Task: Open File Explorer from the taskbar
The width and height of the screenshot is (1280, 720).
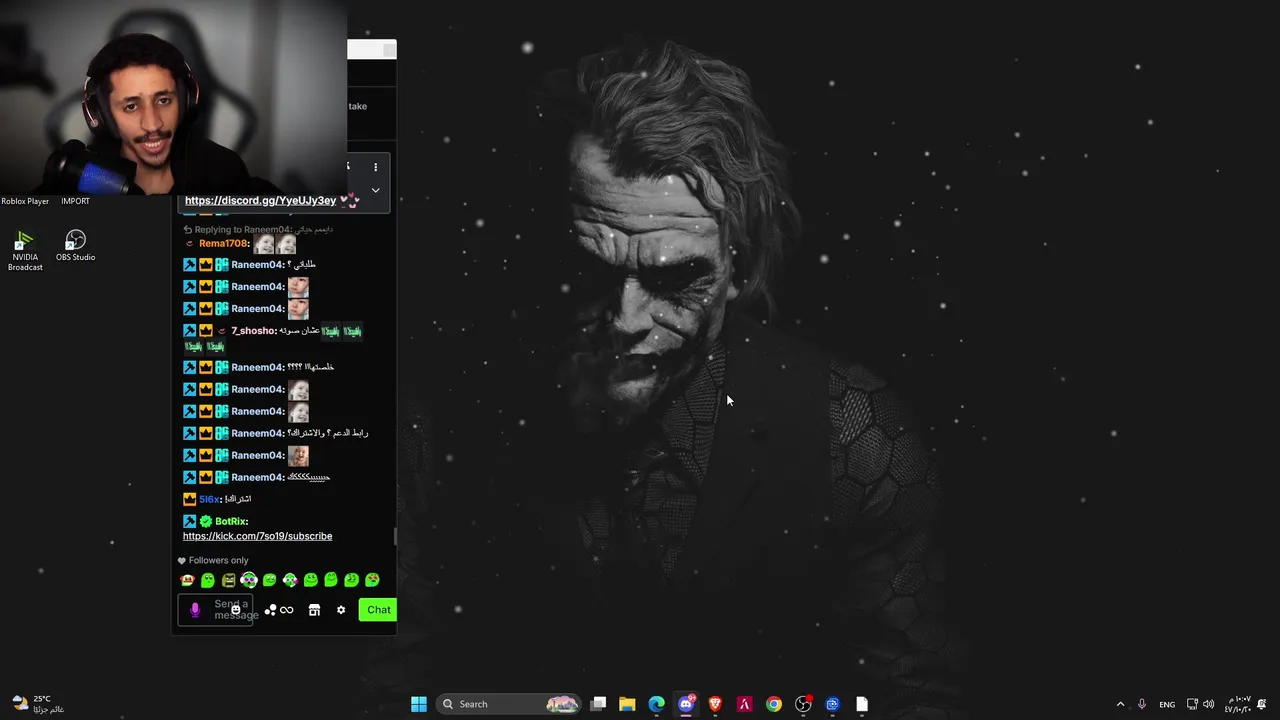Action: [x=627, y=704]
